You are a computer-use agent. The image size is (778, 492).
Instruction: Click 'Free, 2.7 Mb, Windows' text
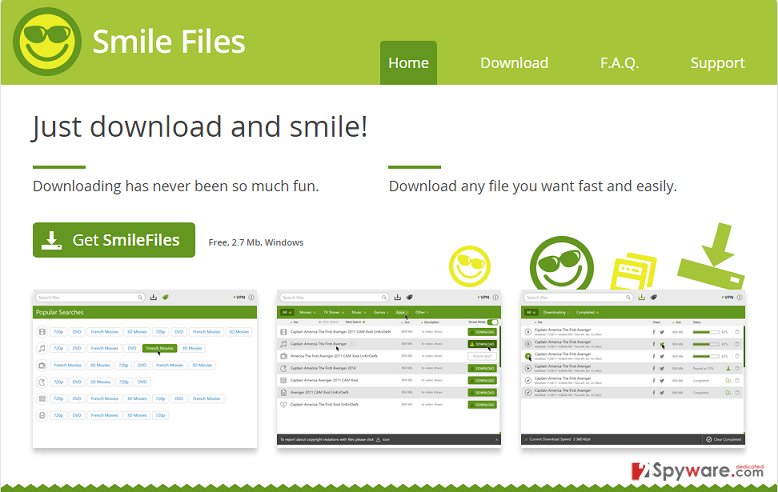[x=256, y=243]
